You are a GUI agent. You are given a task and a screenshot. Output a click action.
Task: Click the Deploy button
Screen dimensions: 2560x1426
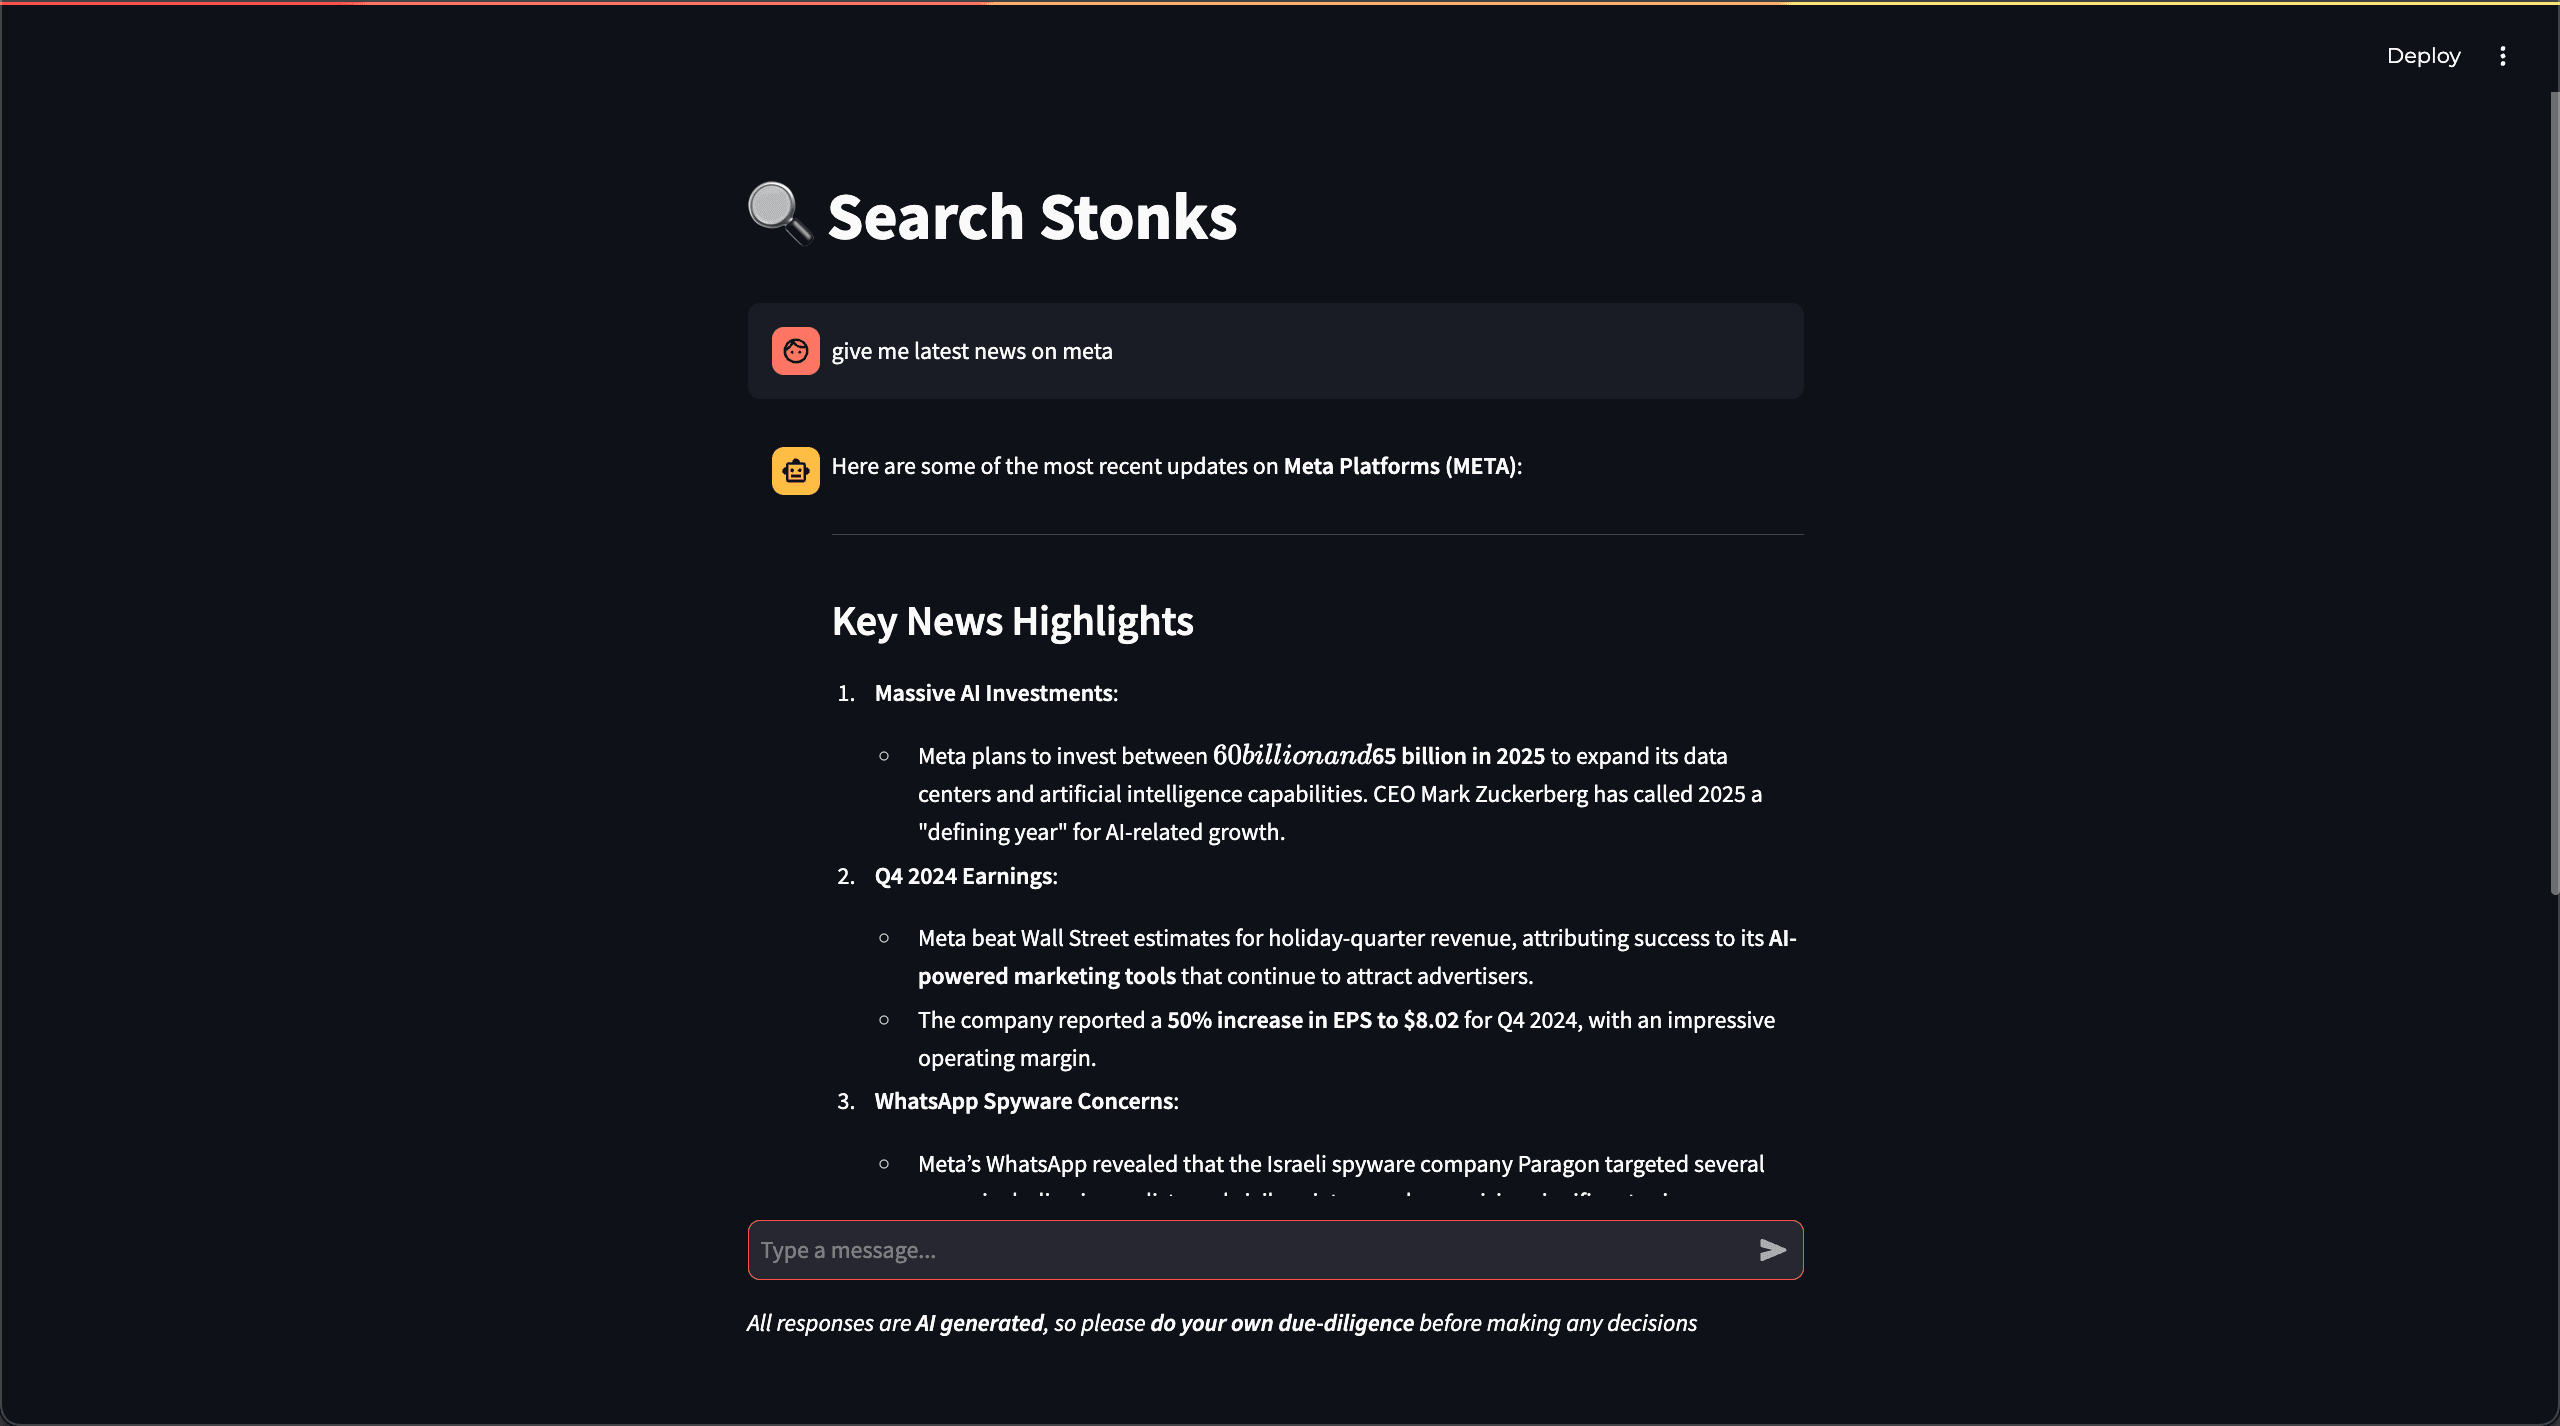[2423, 56]
